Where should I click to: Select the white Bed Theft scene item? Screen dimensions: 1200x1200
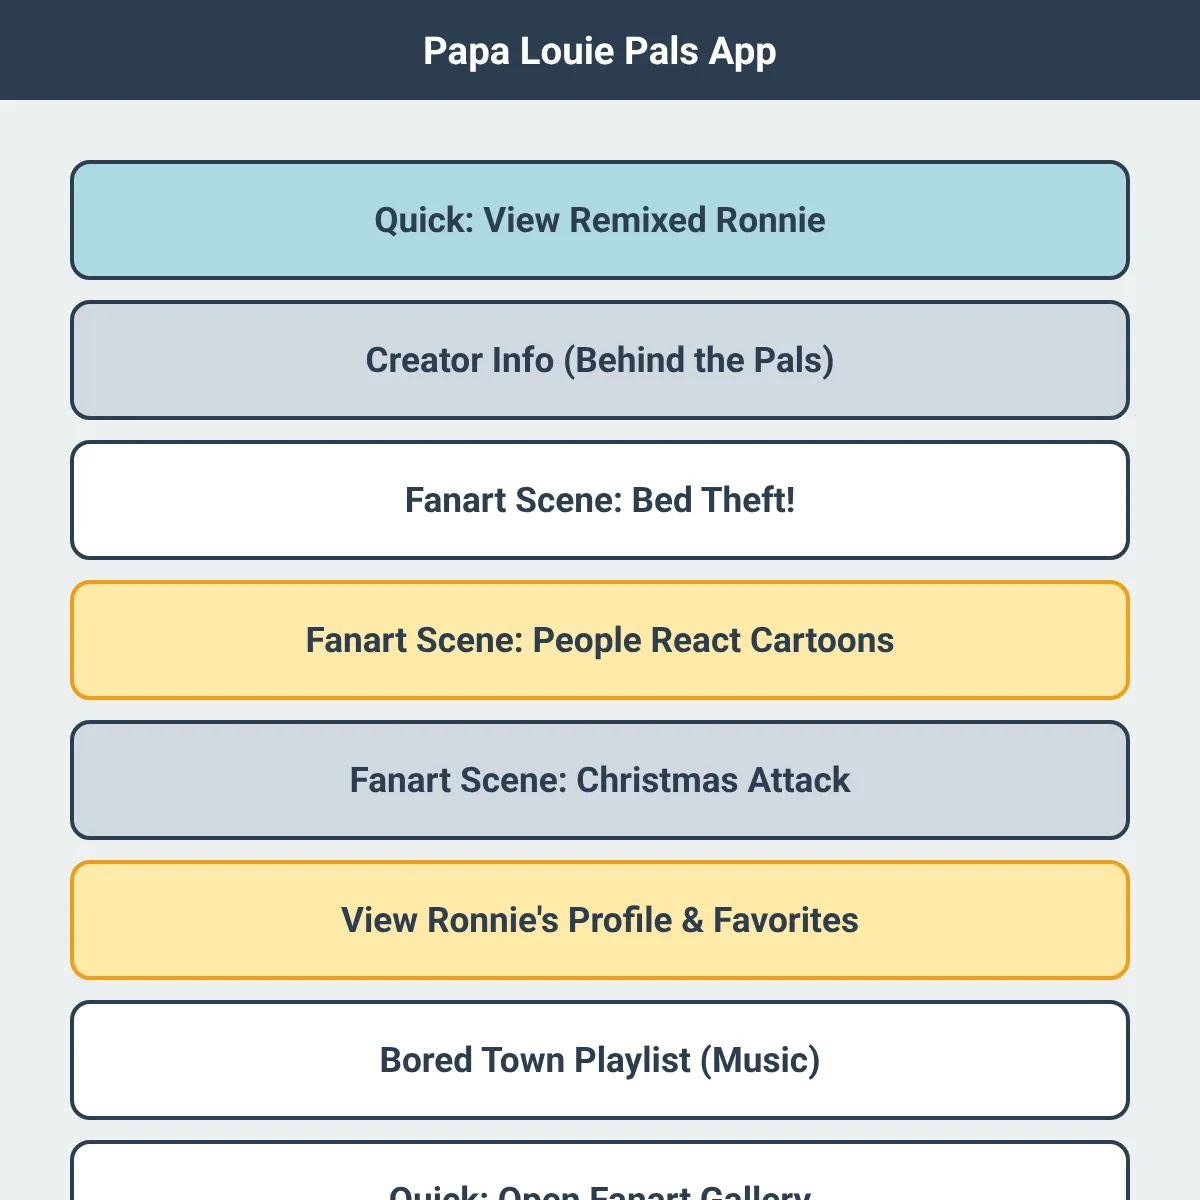tap(600, 500)
